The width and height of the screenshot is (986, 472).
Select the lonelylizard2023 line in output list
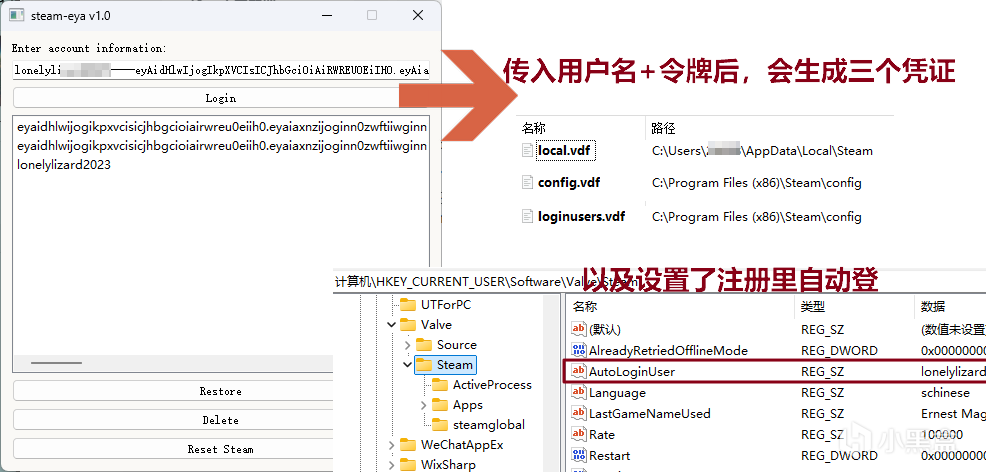click(64, 165)
